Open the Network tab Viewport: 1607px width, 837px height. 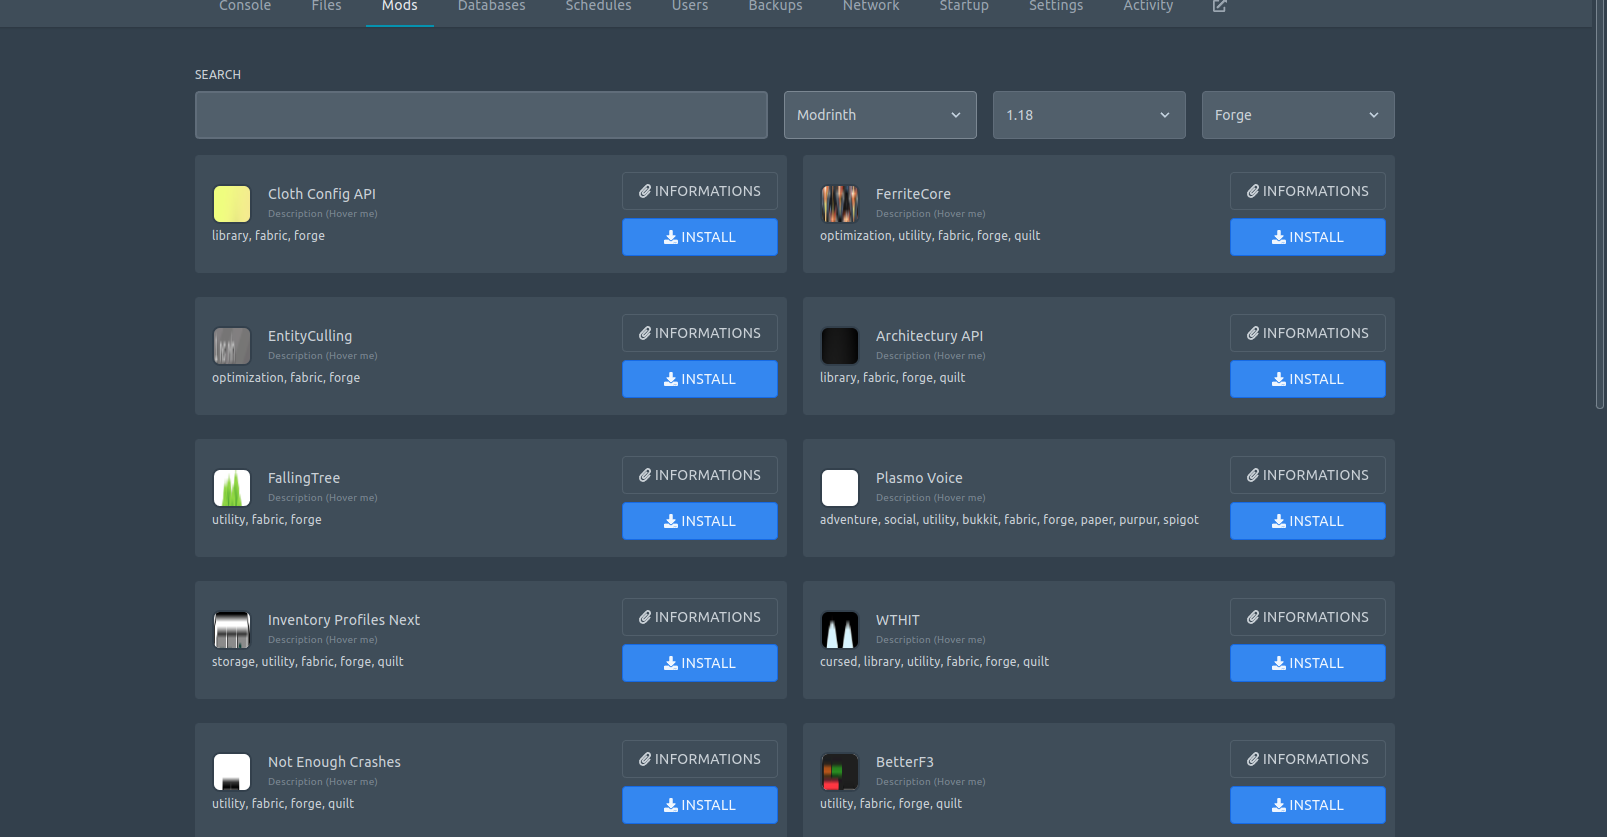[x=871, y=7]
